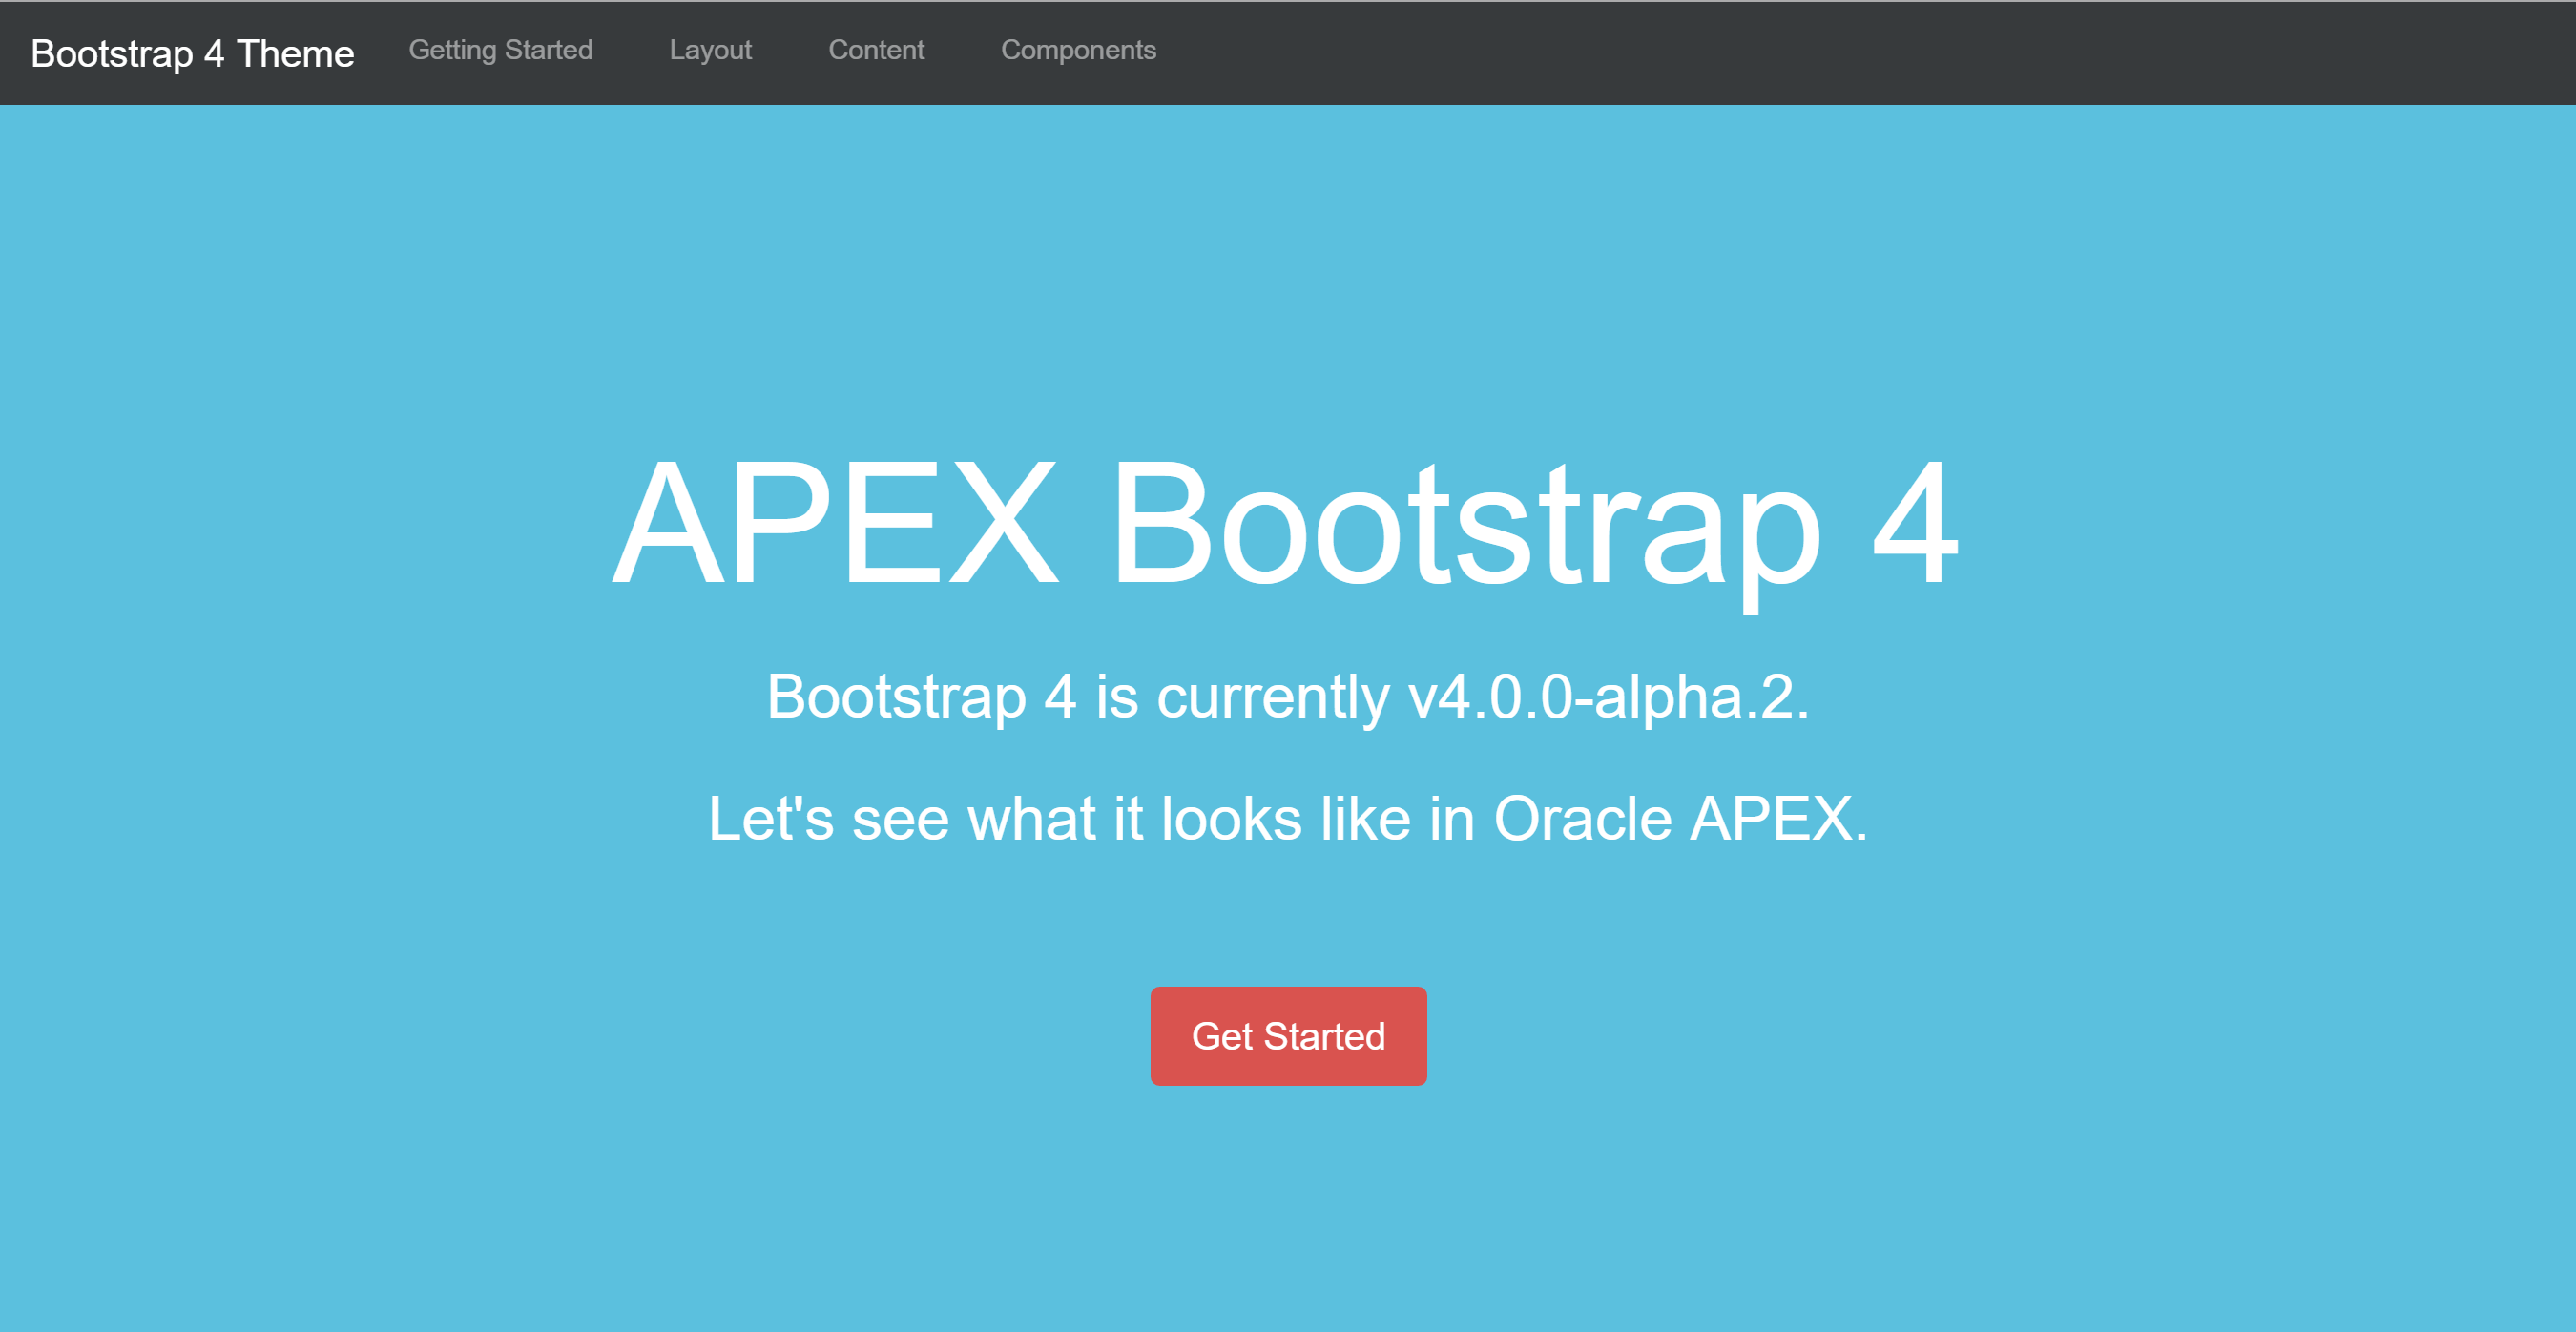This screenshot has height=1332, width=2576.
Task: Click the word Started in the Getting Started link
Action: [x=548, y=50]
